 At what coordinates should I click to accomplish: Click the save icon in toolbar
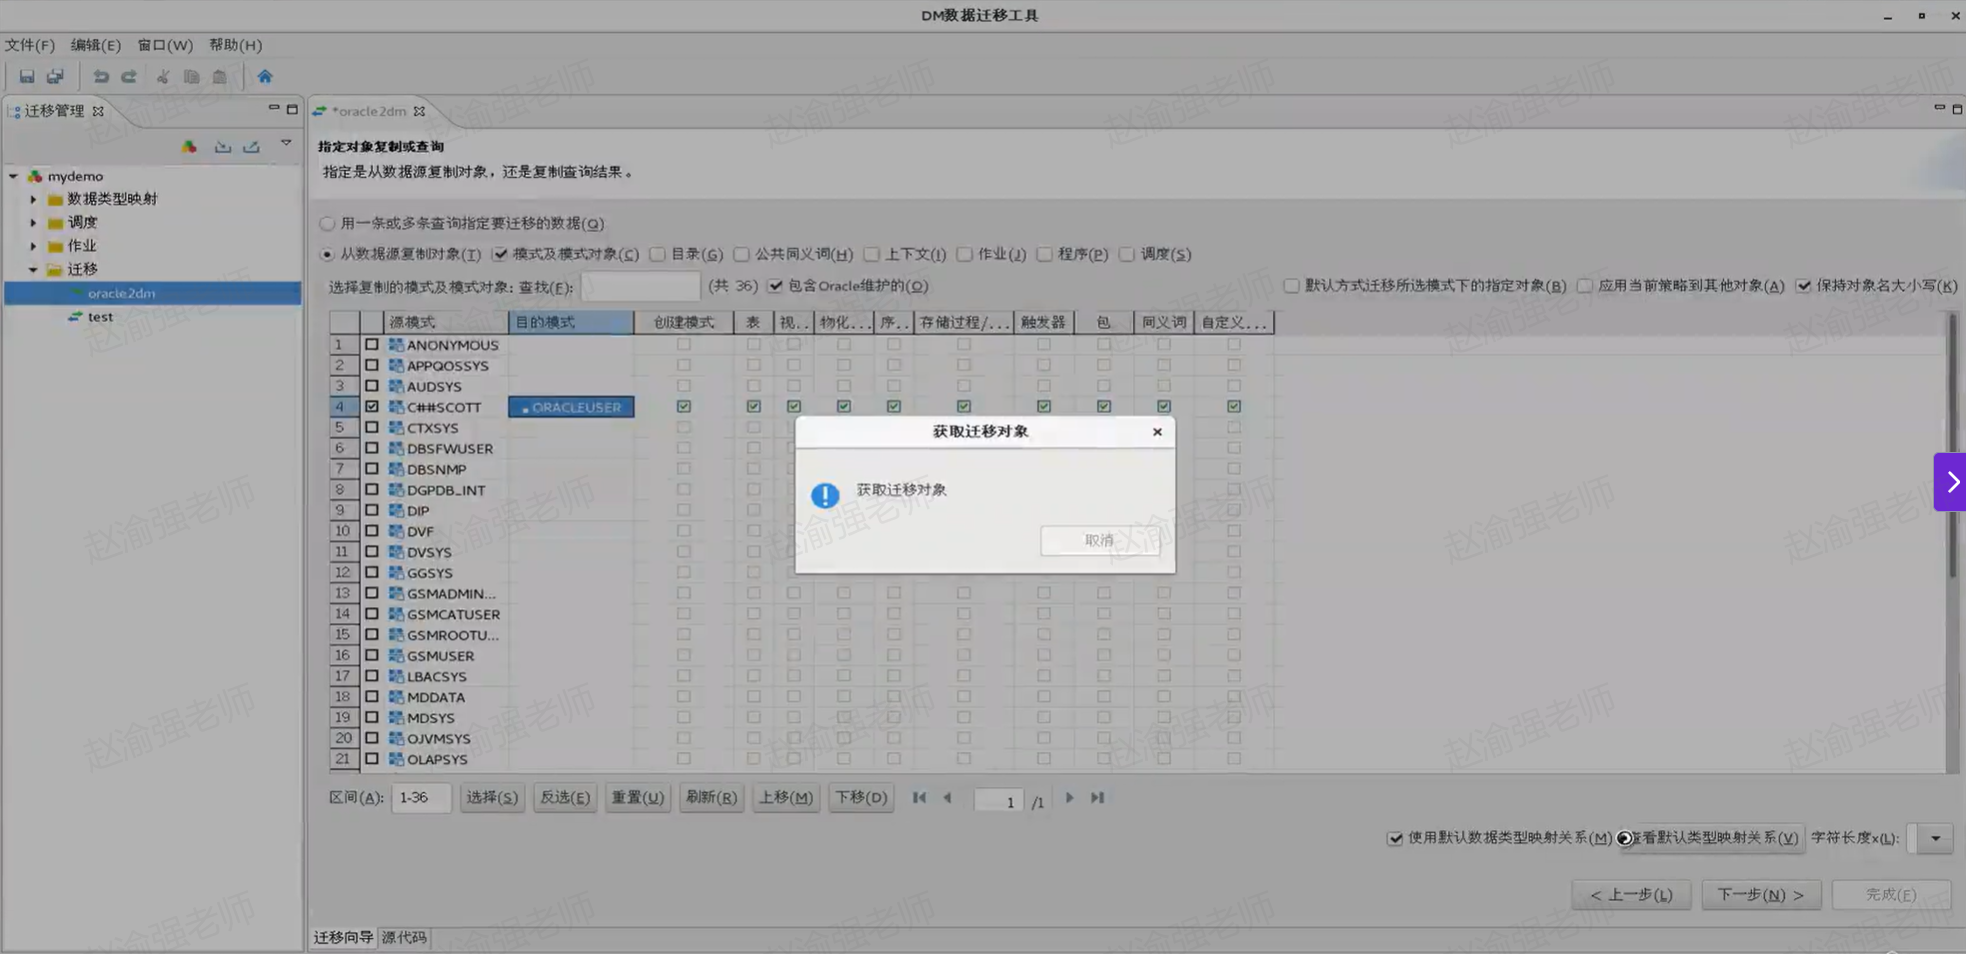27,76
